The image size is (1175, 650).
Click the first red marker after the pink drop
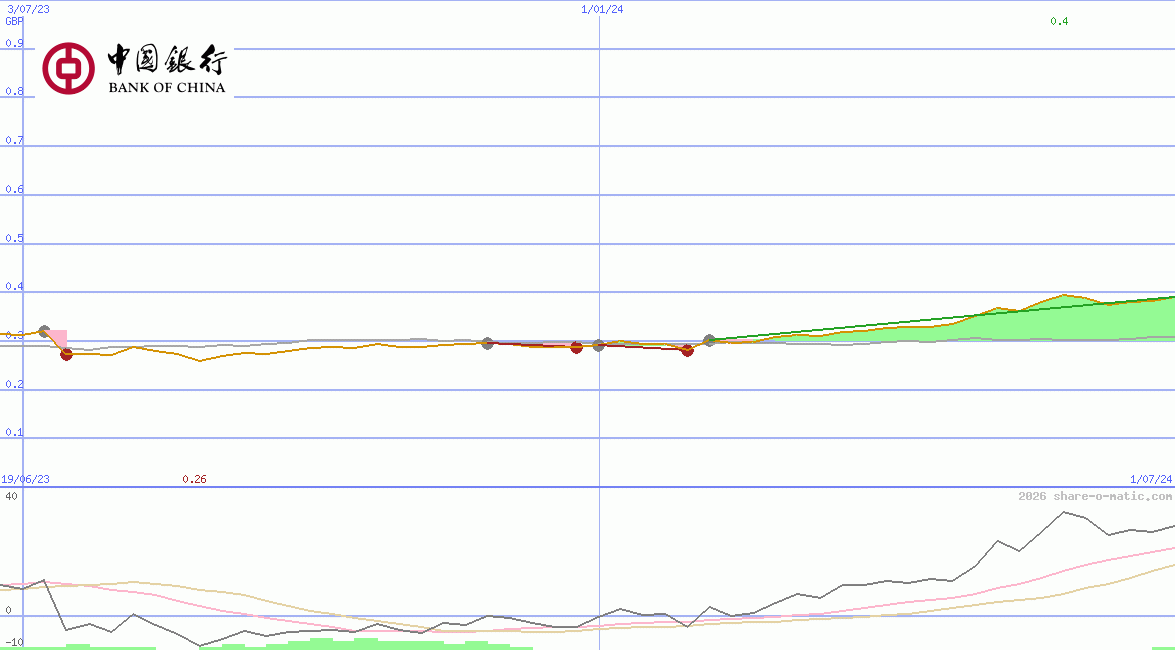click(66, 354)
